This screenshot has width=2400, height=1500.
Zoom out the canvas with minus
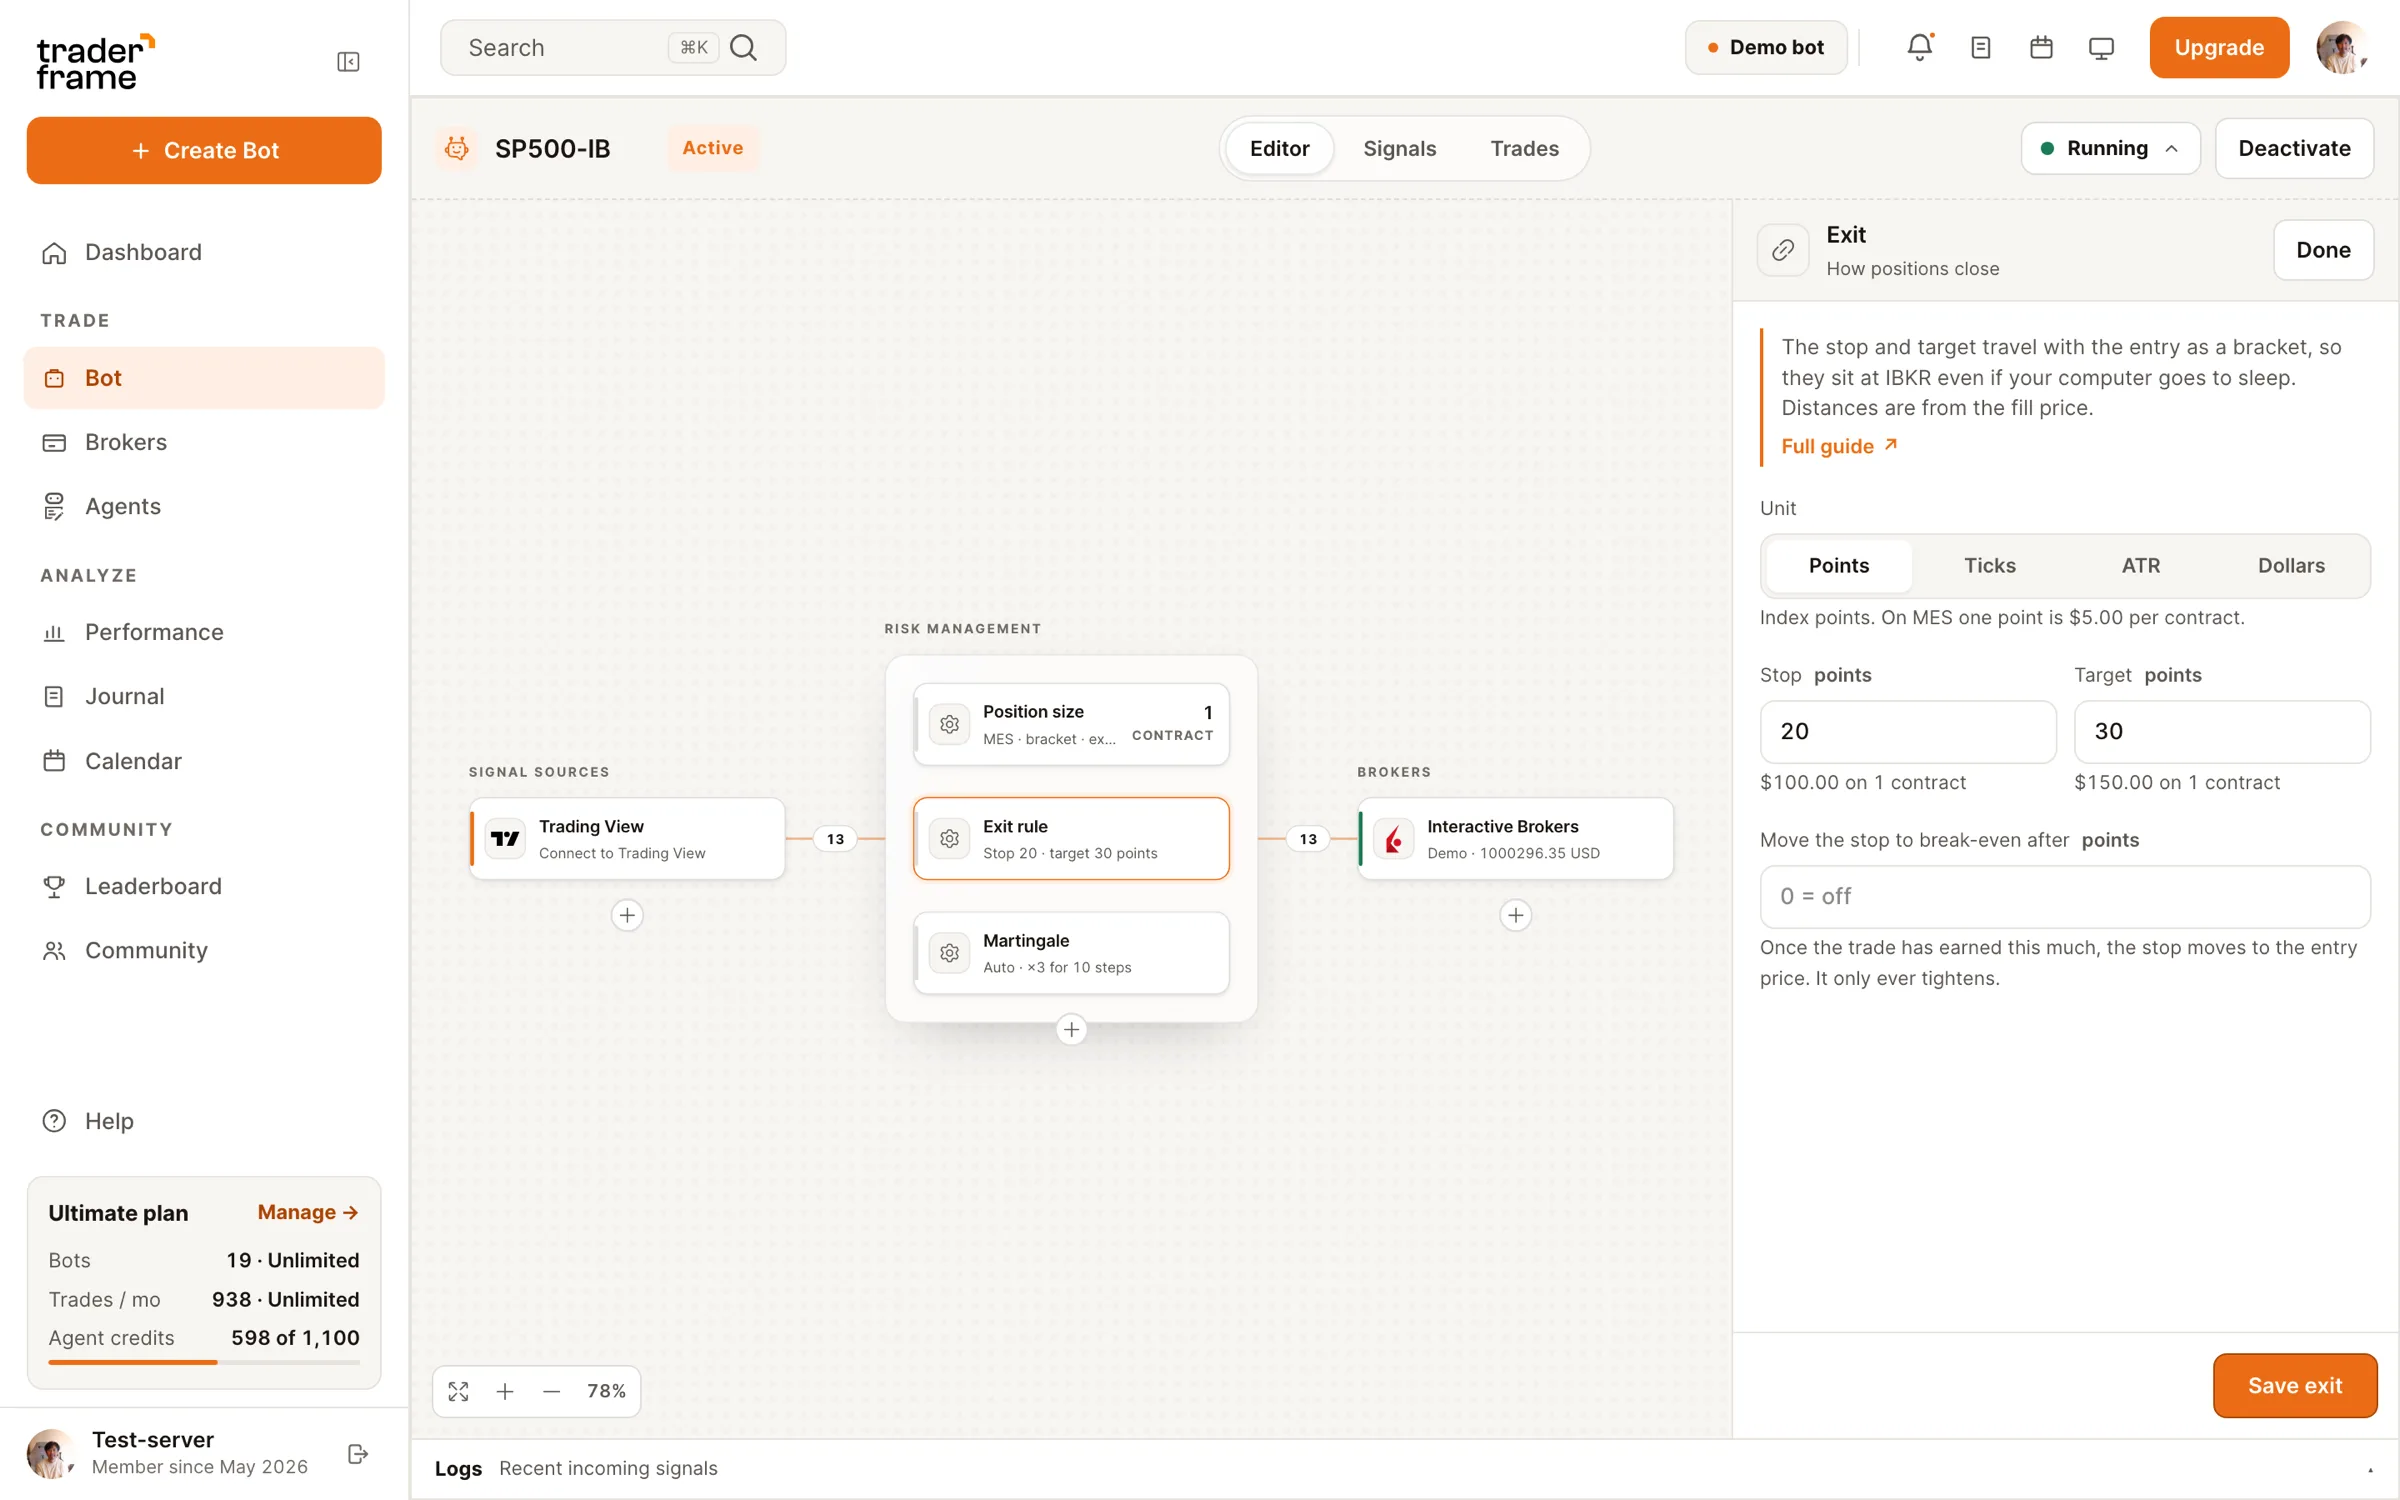551,1391
